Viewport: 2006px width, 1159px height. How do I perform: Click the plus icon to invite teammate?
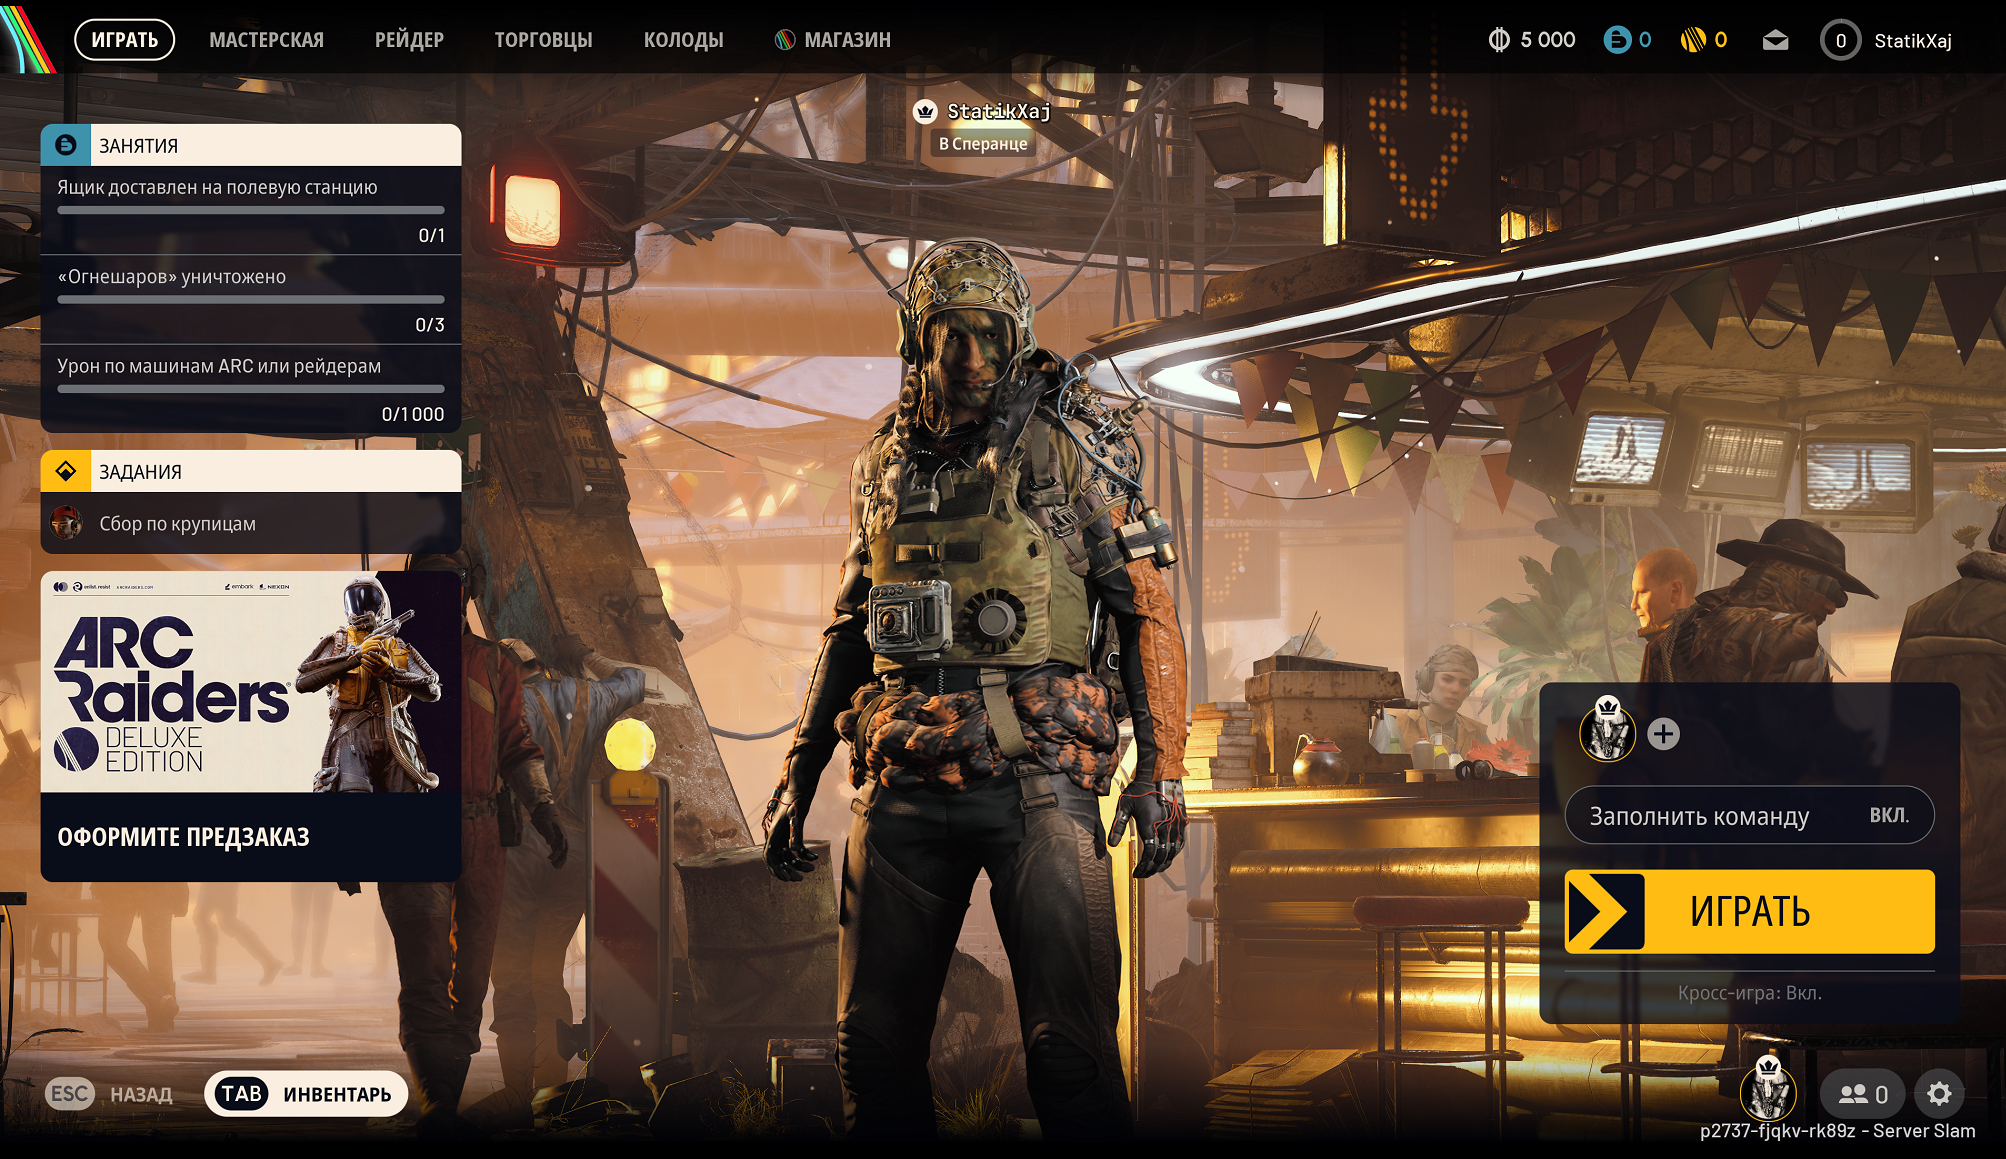[x=1663, y=734]
